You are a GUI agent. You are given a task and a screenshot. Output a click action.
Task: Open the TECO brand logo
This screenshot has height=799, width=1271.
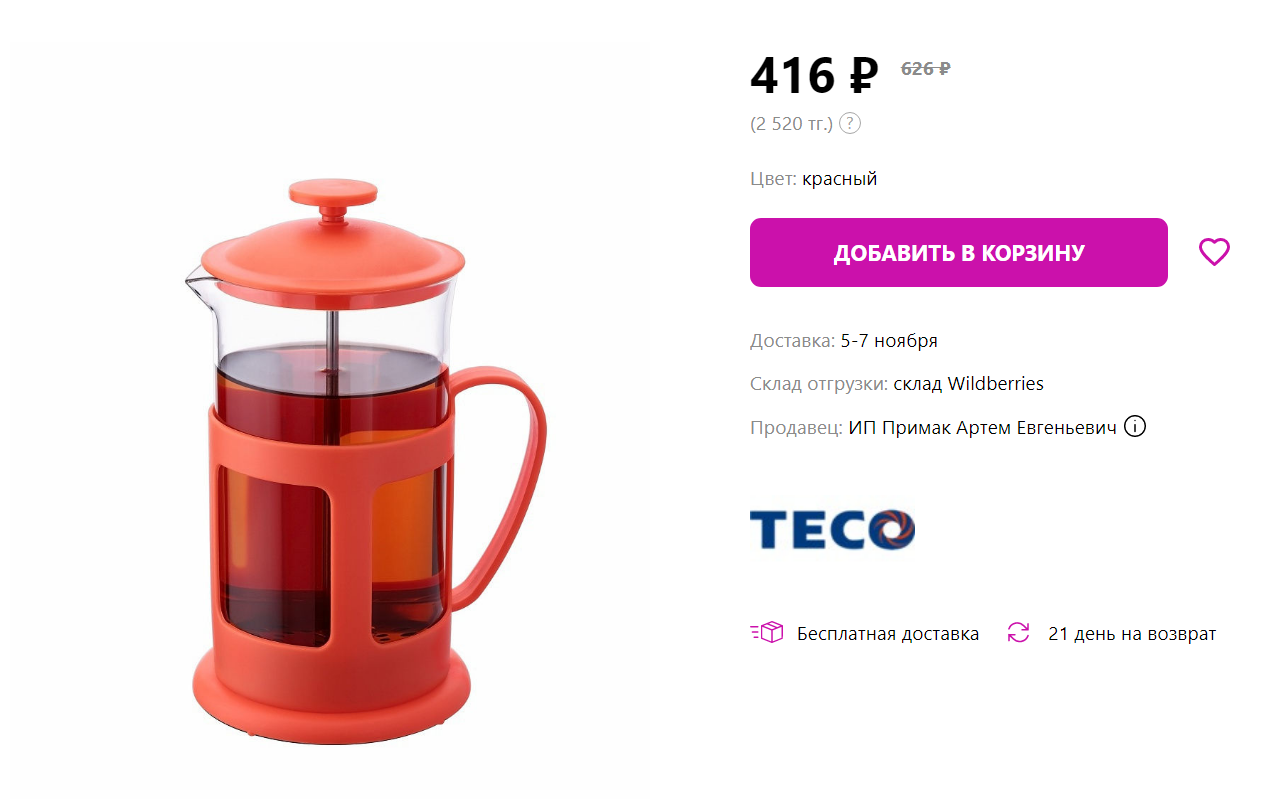[832, 530]
